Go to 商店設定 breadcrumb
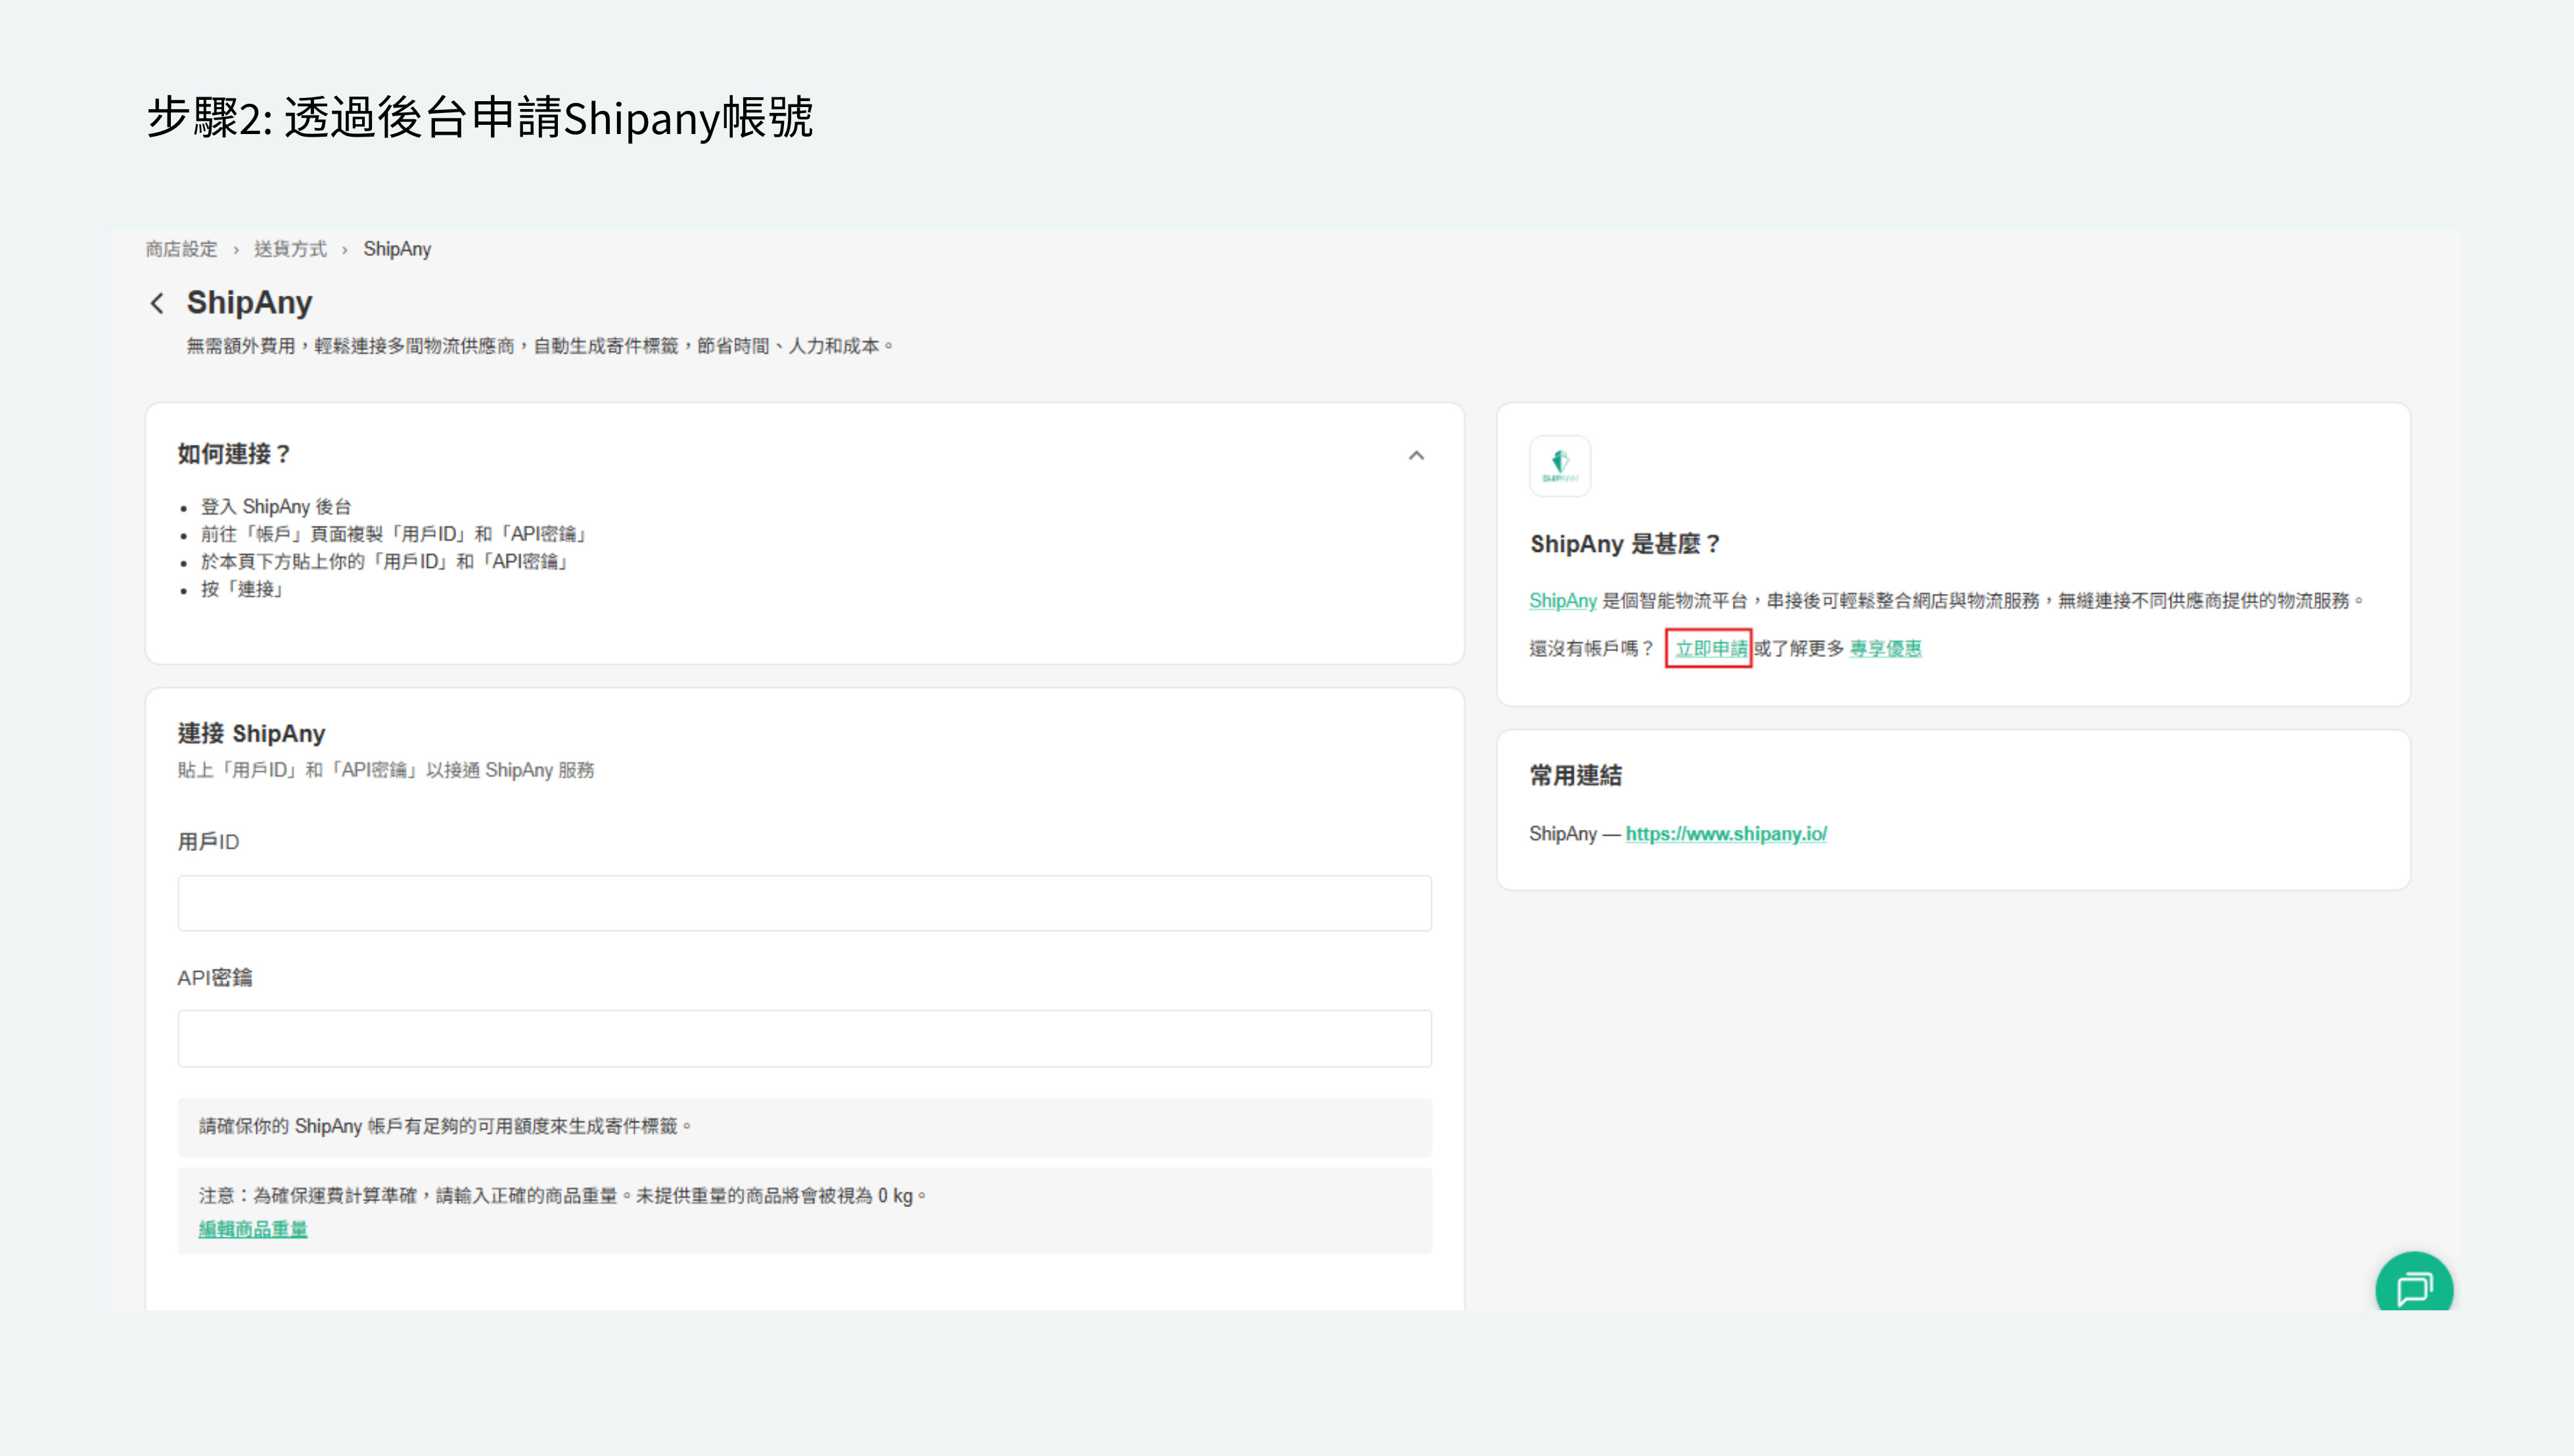 tap(181, 249)
